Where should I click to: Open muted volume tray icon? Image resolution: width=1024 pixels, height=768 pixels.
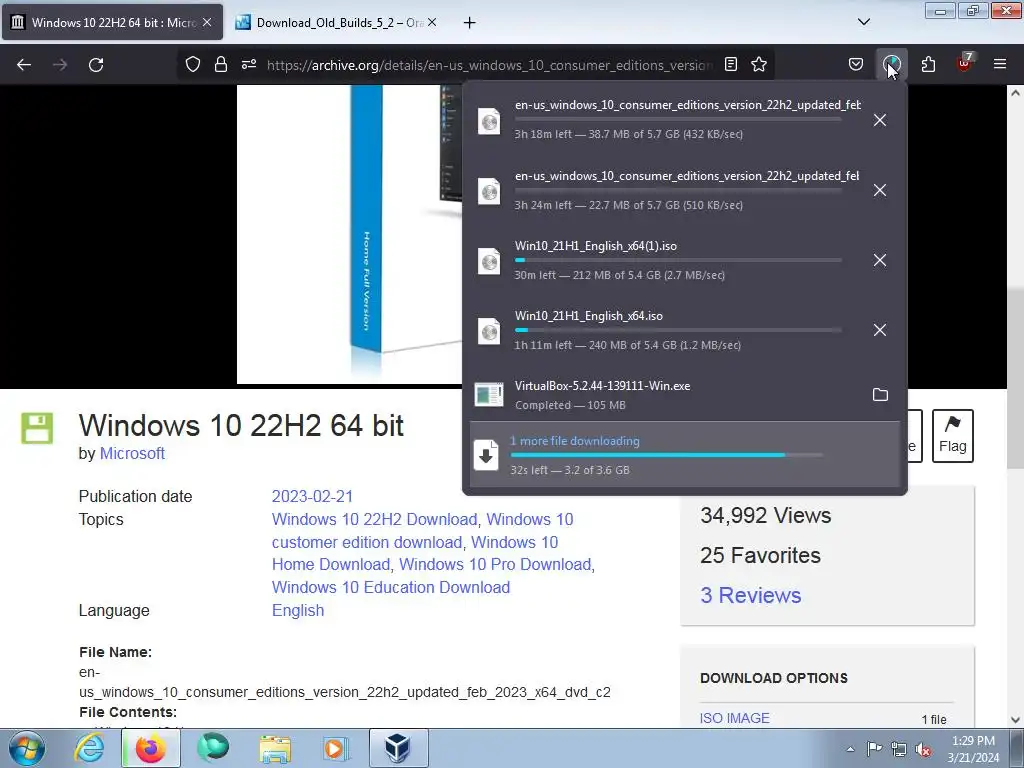pyautogui.click(x=923, y=749)
